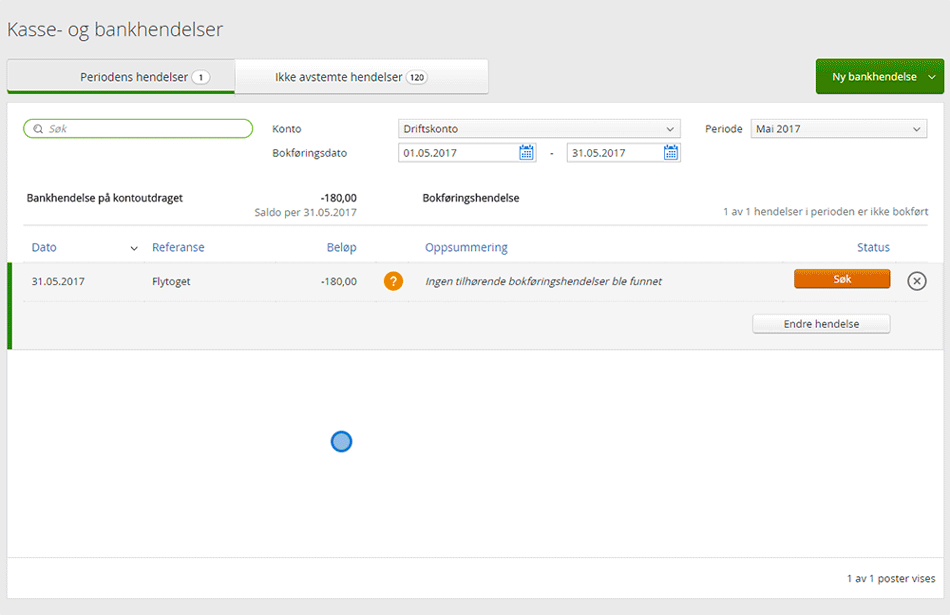Screen dimensions: 950x615
Task: Switch to Ikke avstemte hendelser tab
Action: point(362,77)
